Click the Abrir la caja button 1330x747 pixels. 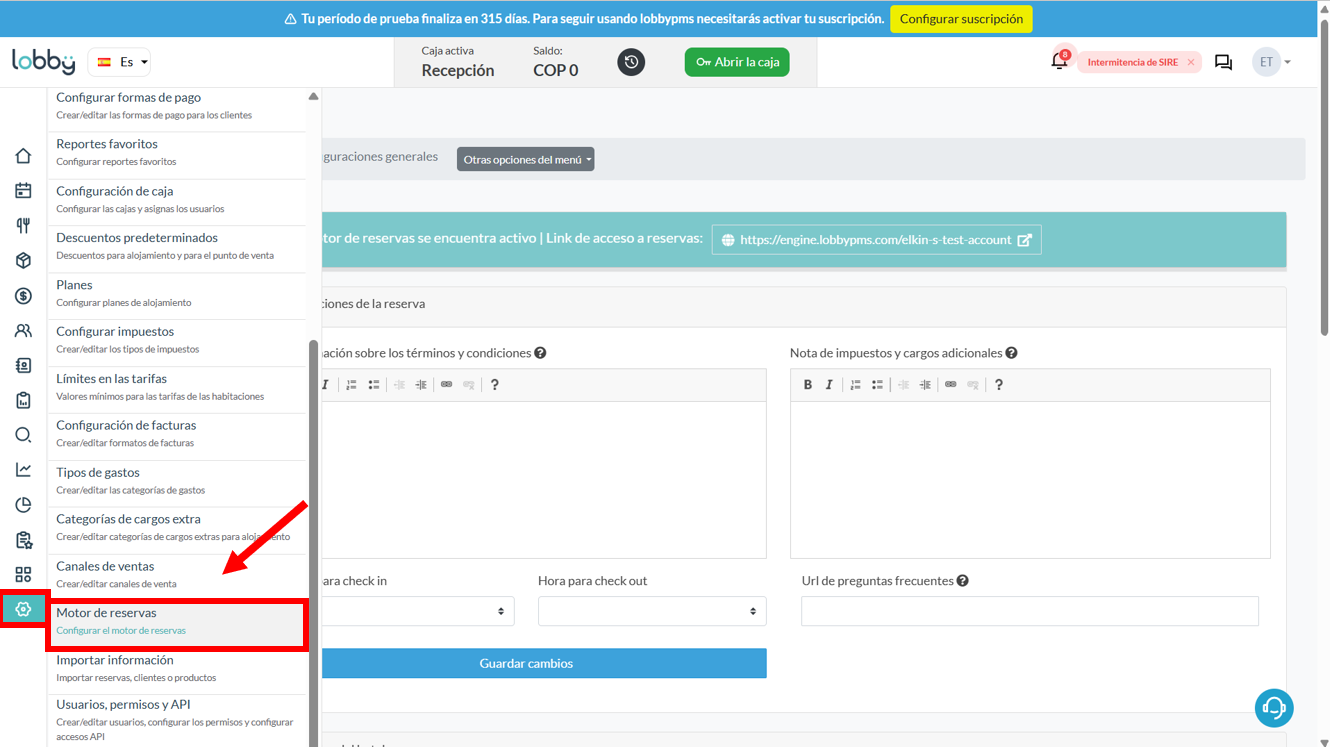[x=737, y=62]
